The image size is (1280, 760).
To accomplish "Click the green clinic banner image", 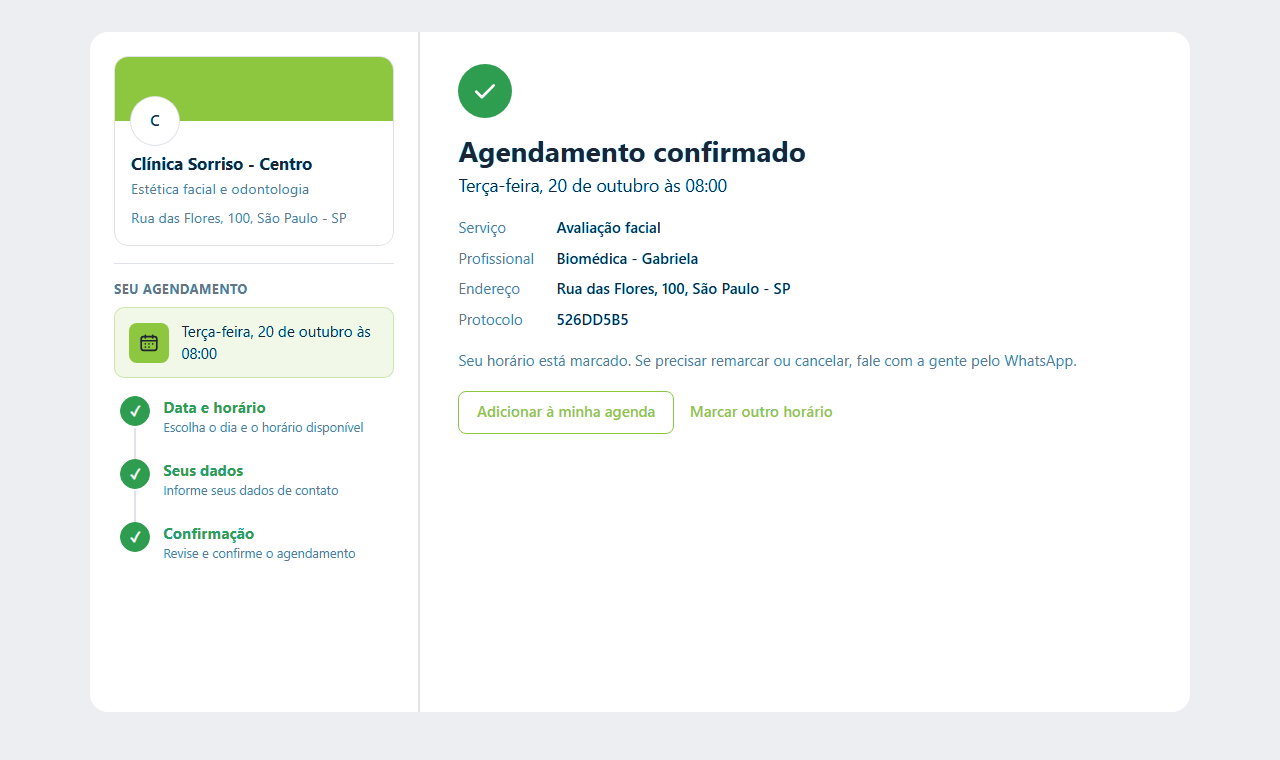I will click(x=254, y=89).
